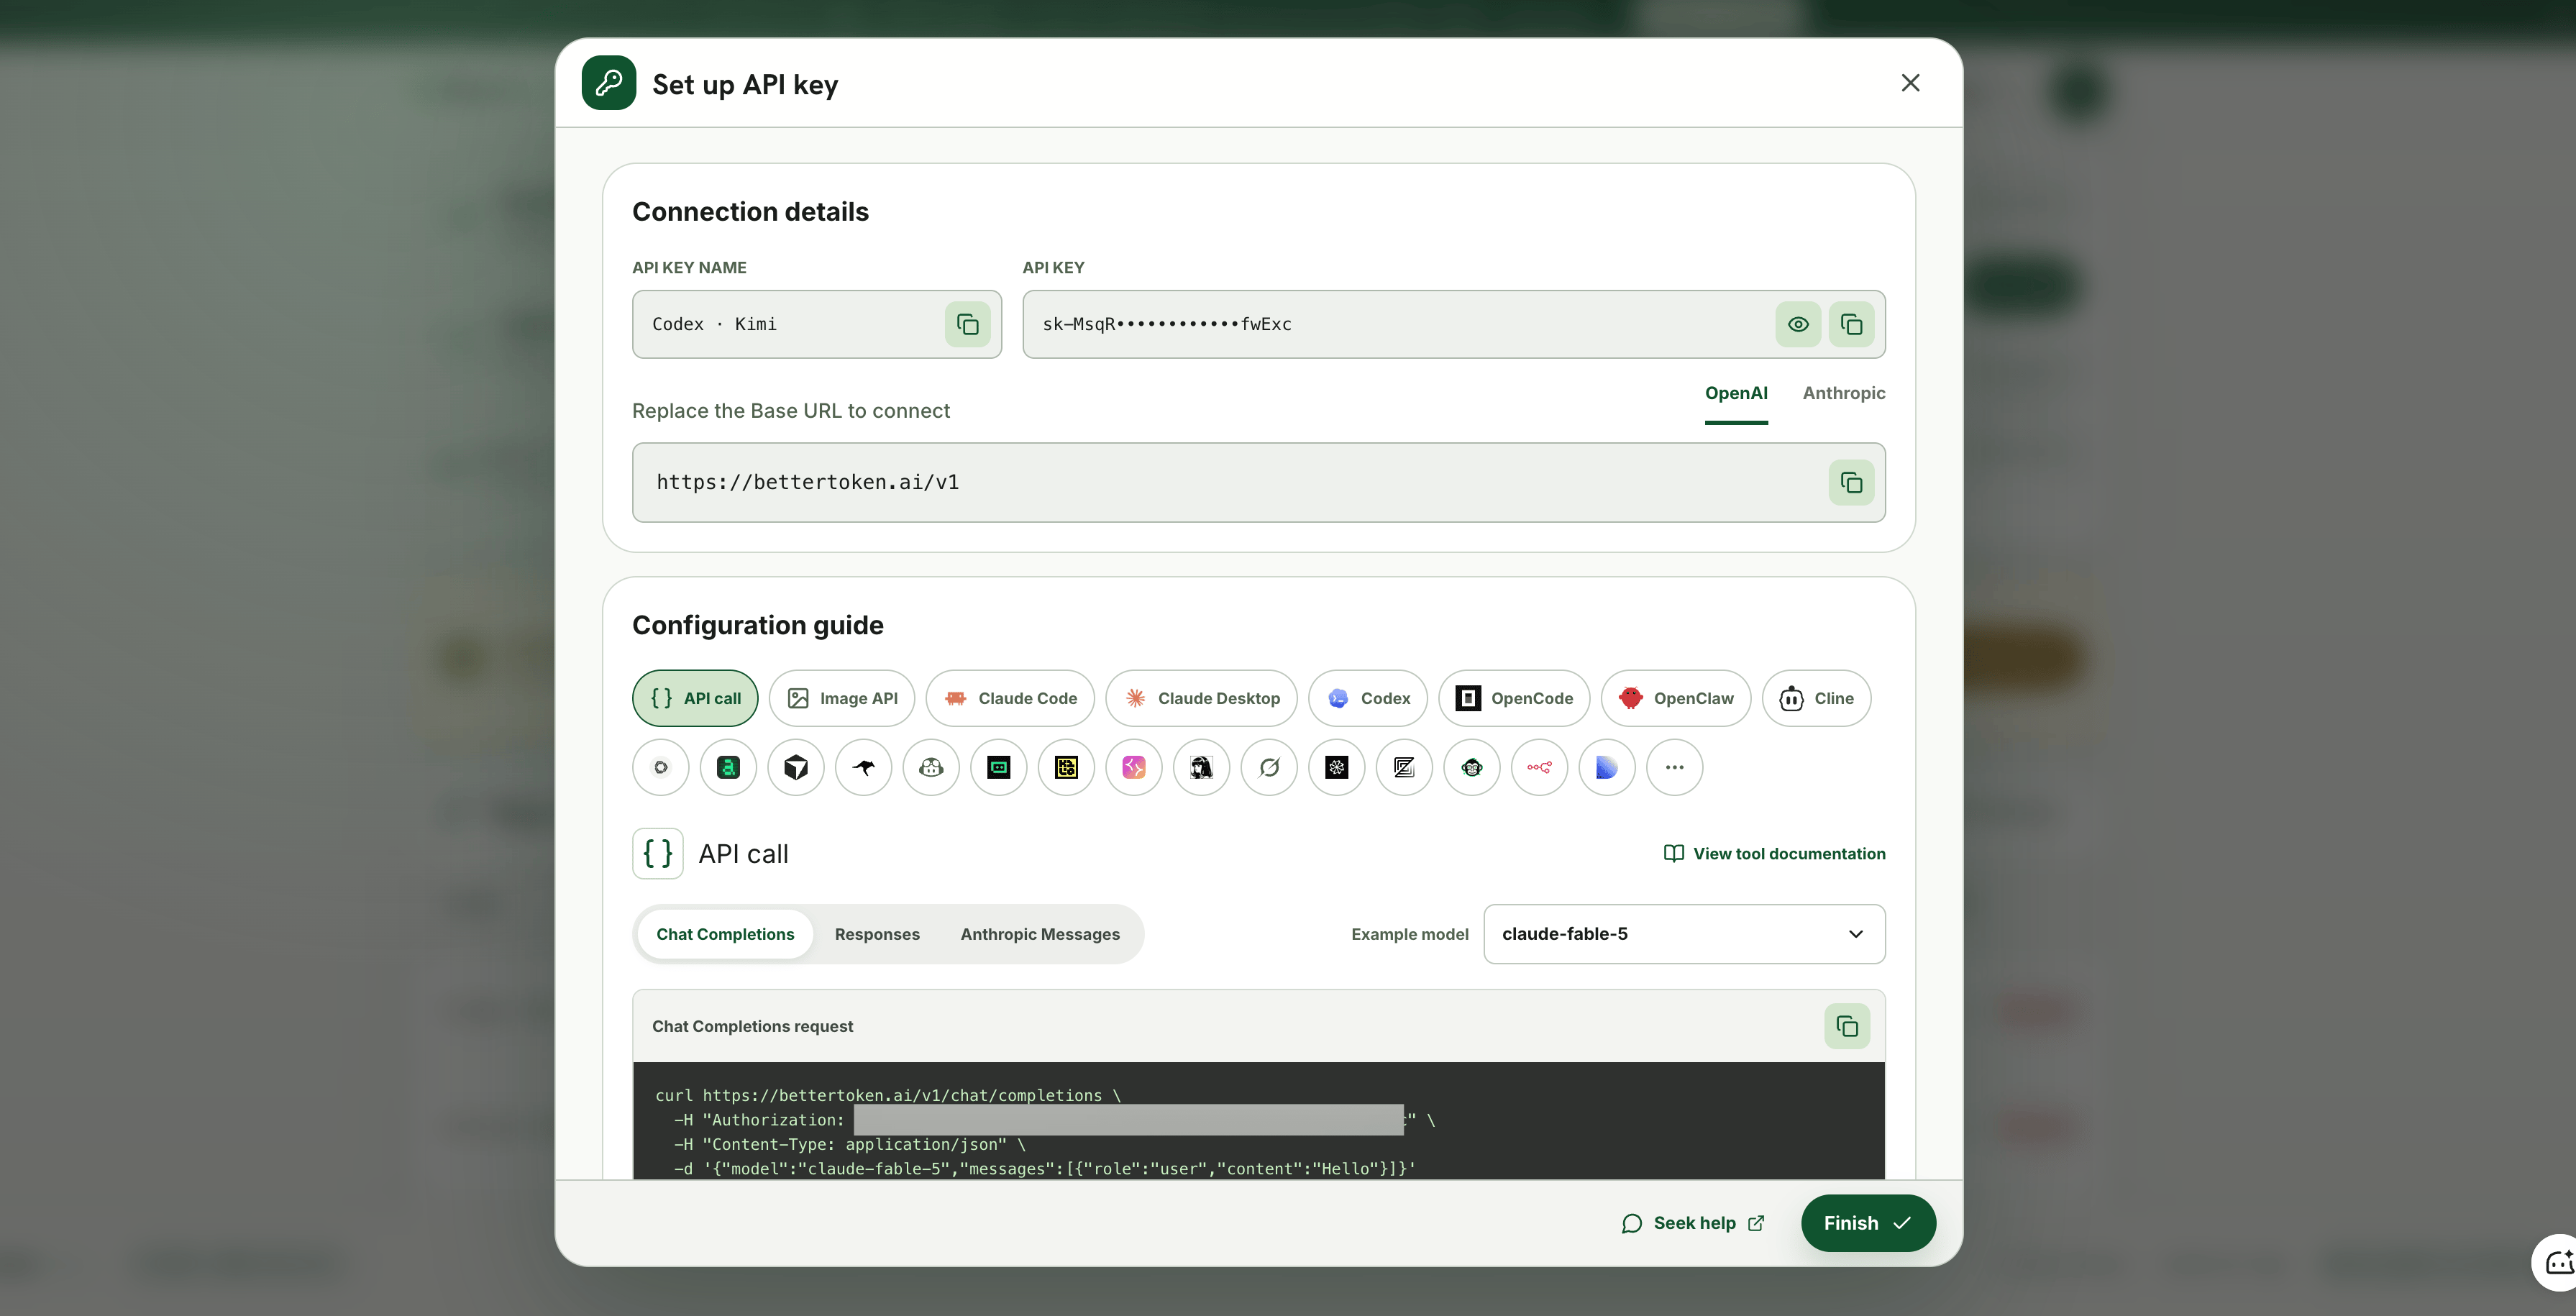
Task: Pick the OpenClaw configuration chip
Action: 1676,698
